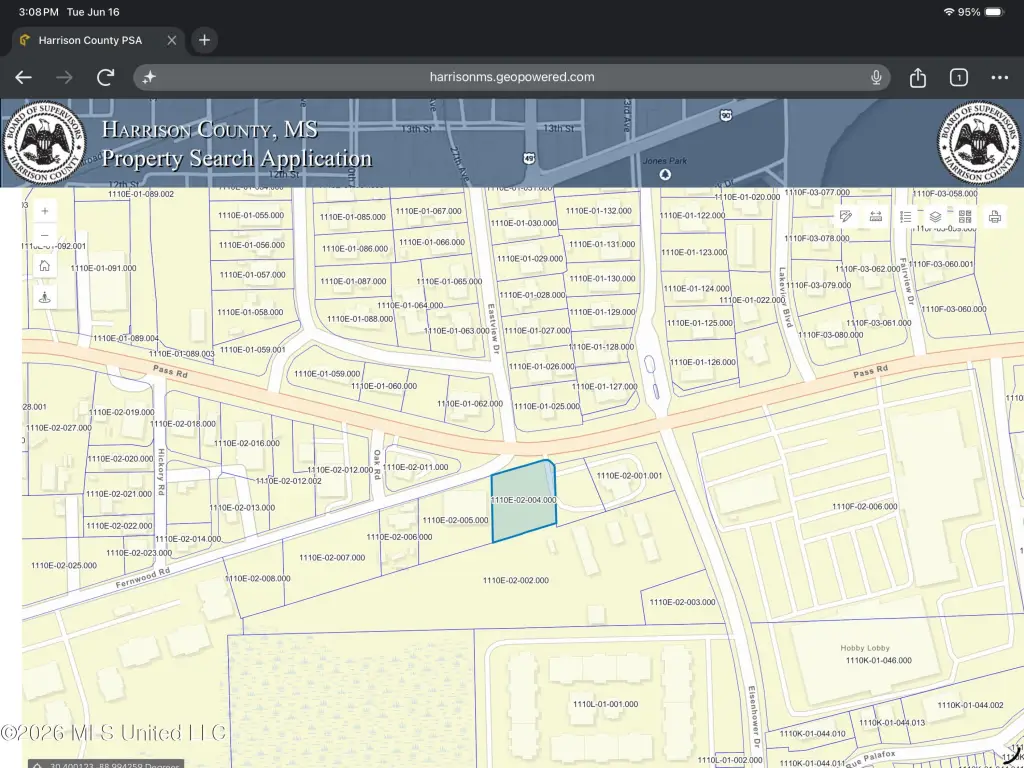Image resolution: width=1024 pixels, height=768 pixels.
Task: Reload the browser page
Action: click(106, 77)
